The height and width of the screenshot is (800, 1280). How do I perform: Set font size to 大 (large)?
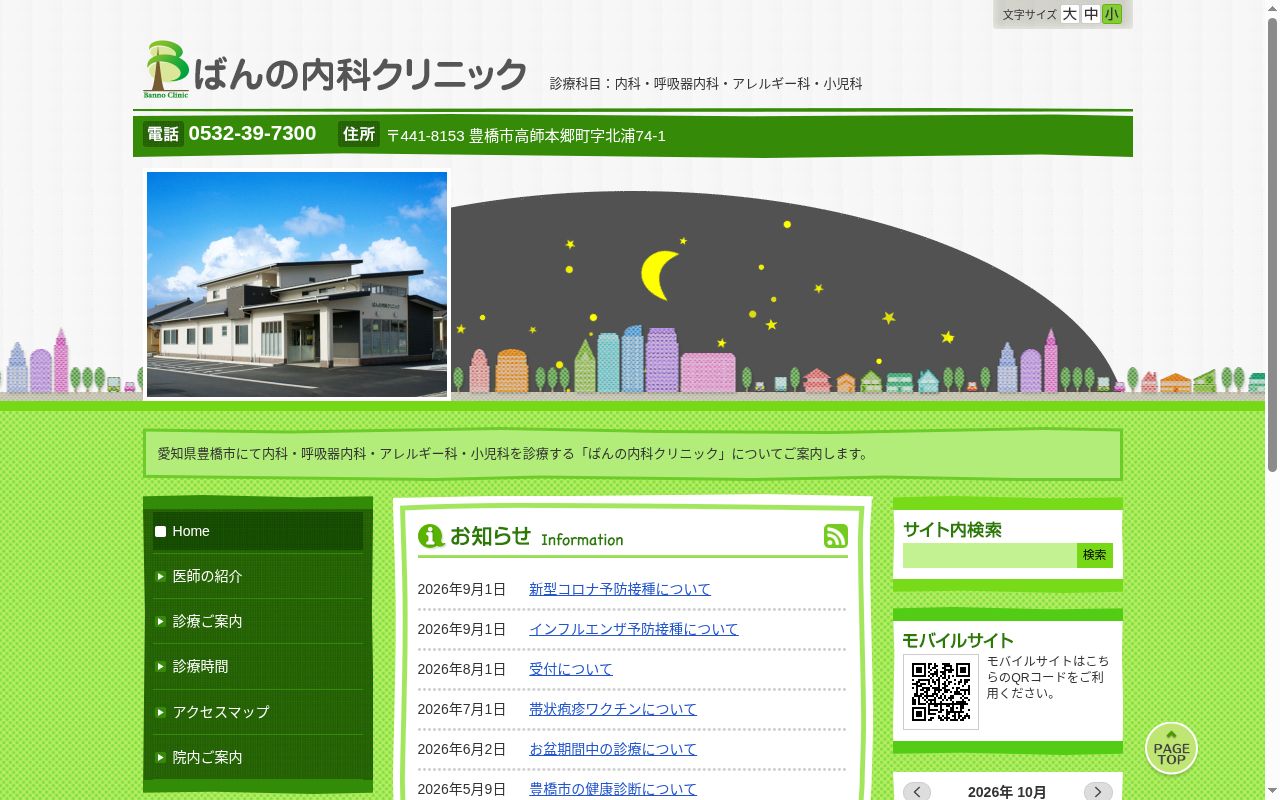coord(1070,14)
